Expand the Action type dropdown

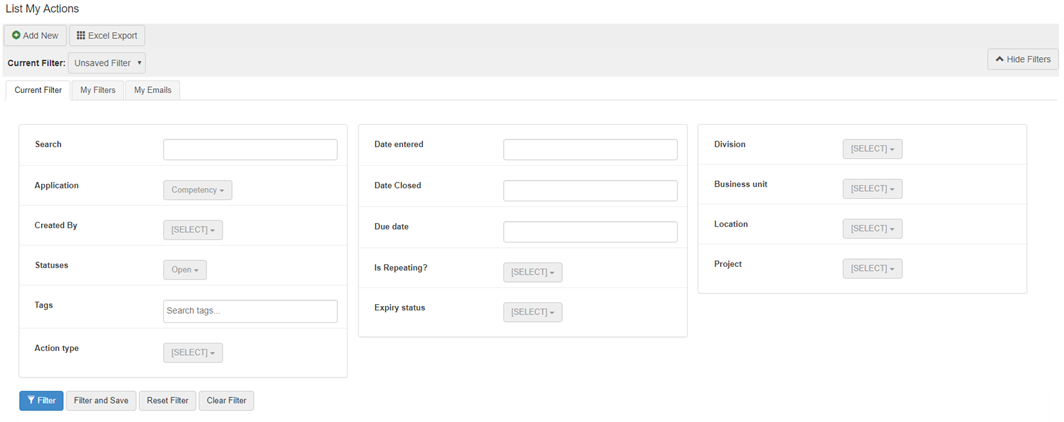pos(193,353)
